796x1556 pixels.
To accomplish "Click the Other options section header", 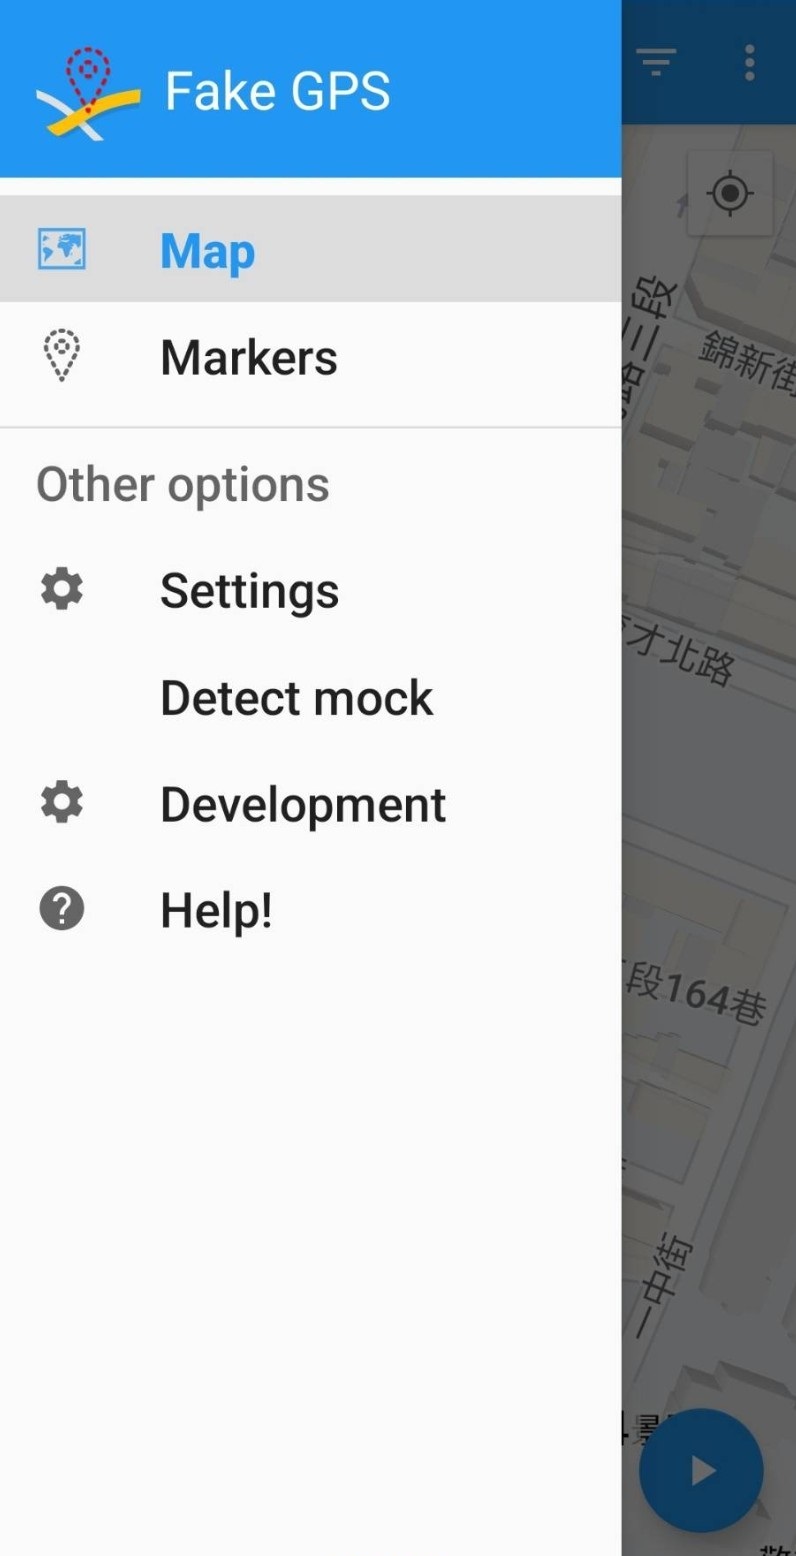I will pyautogui.click(x=183, y=485).
